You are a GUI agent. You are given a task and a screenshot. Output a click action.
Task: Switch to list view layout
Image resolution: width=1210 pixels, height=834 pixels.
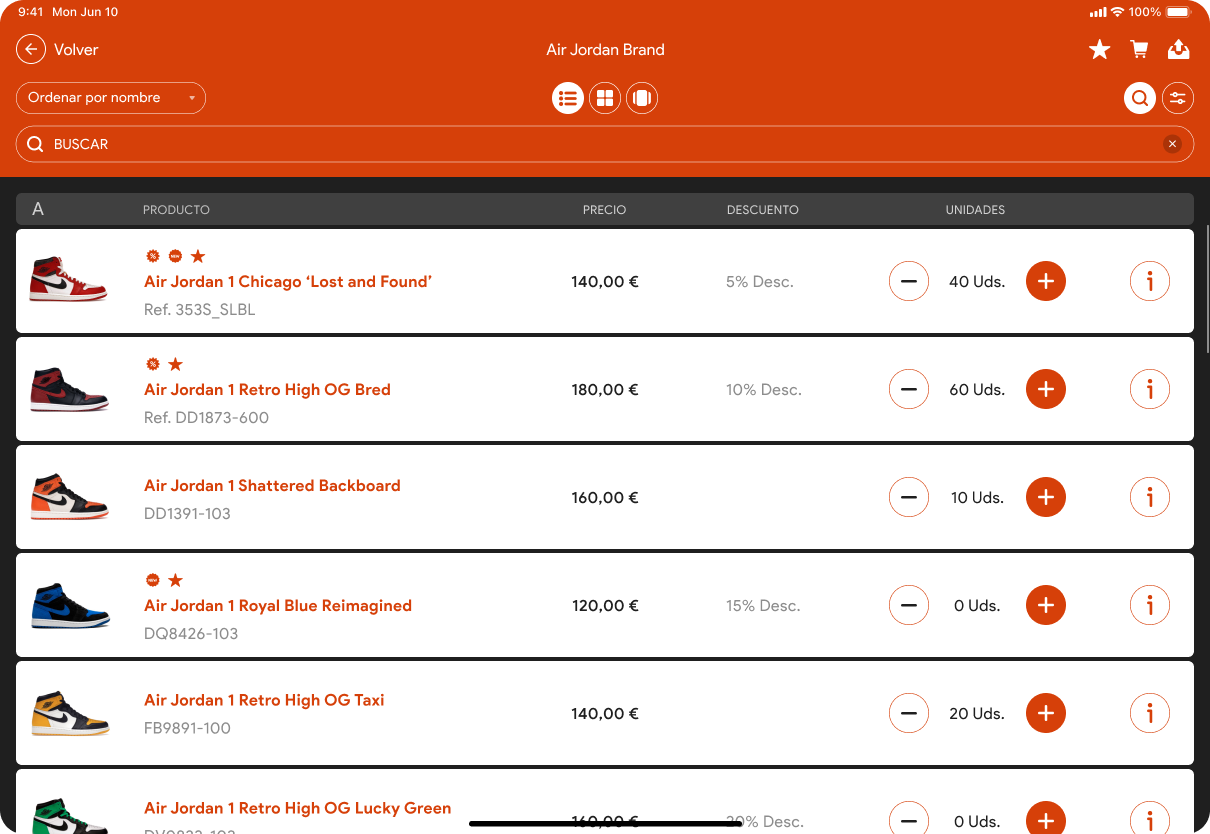pyautogui.click(x=568, y=98)
